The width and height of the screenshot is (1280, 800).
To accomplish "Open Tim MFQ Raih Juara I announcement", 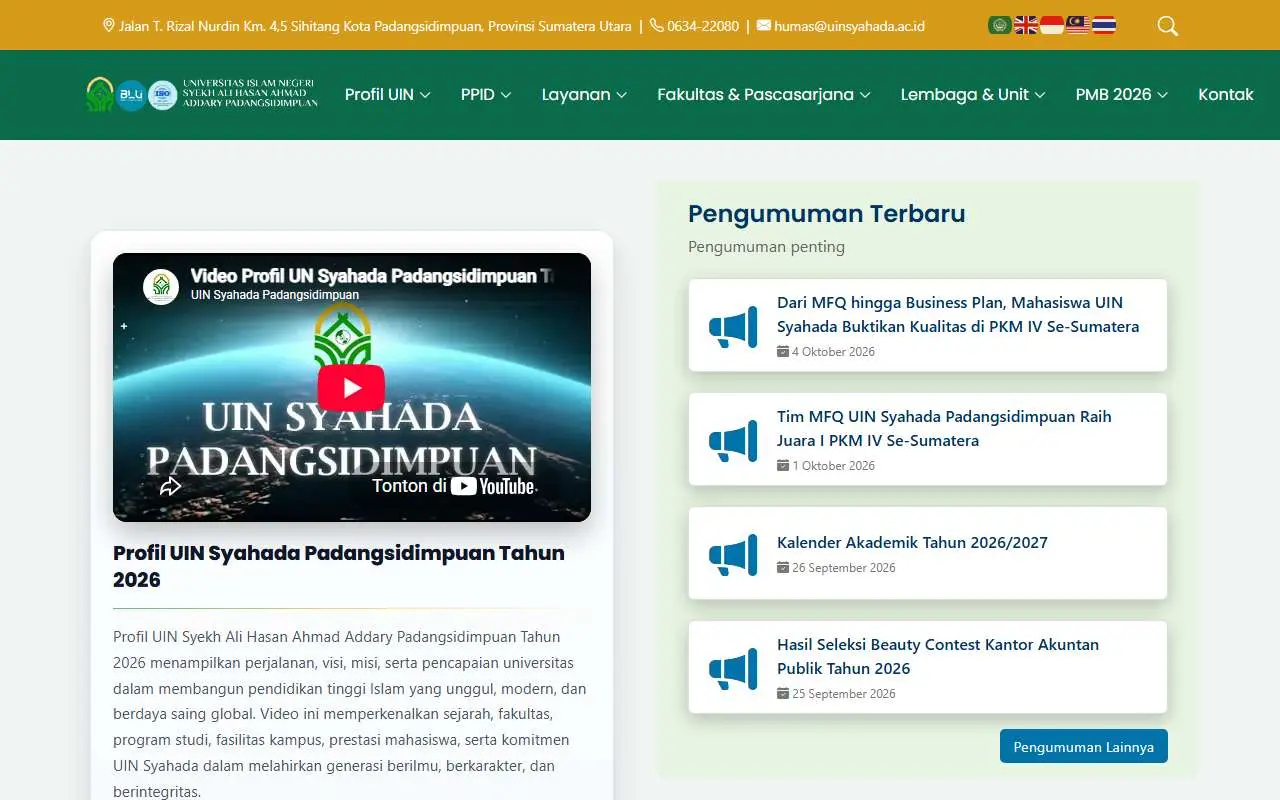I will (944, 428).
